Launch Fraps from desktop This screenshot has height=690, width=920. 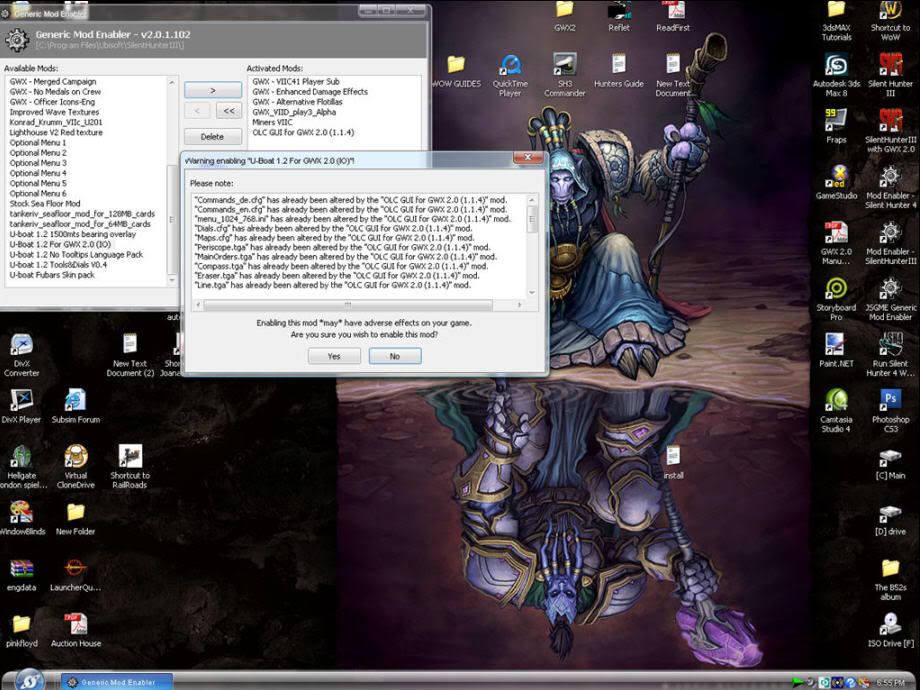click(x=836, y=127)
